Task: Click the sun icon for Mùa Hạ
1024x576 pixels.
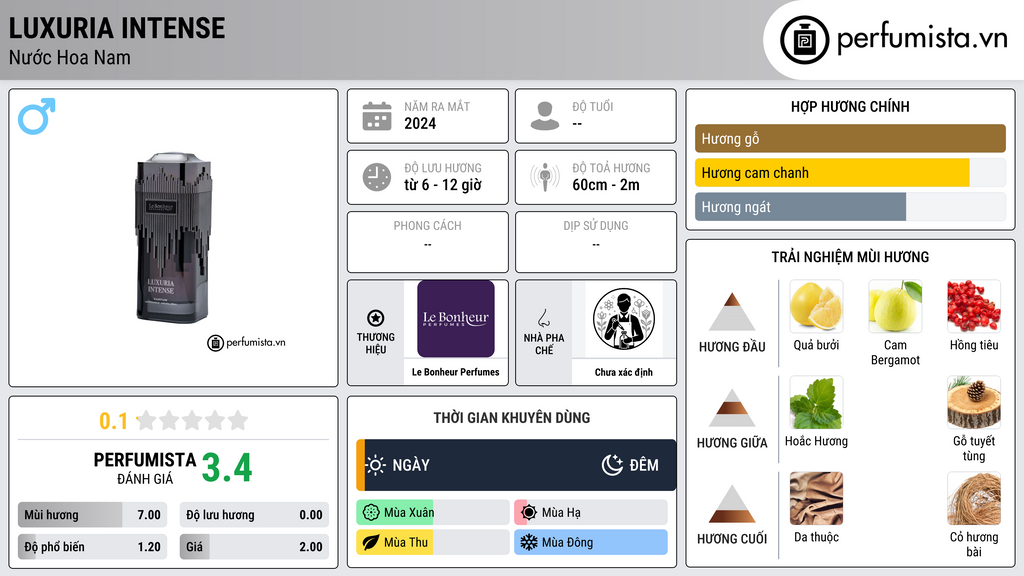Action: tap(529, 513)
